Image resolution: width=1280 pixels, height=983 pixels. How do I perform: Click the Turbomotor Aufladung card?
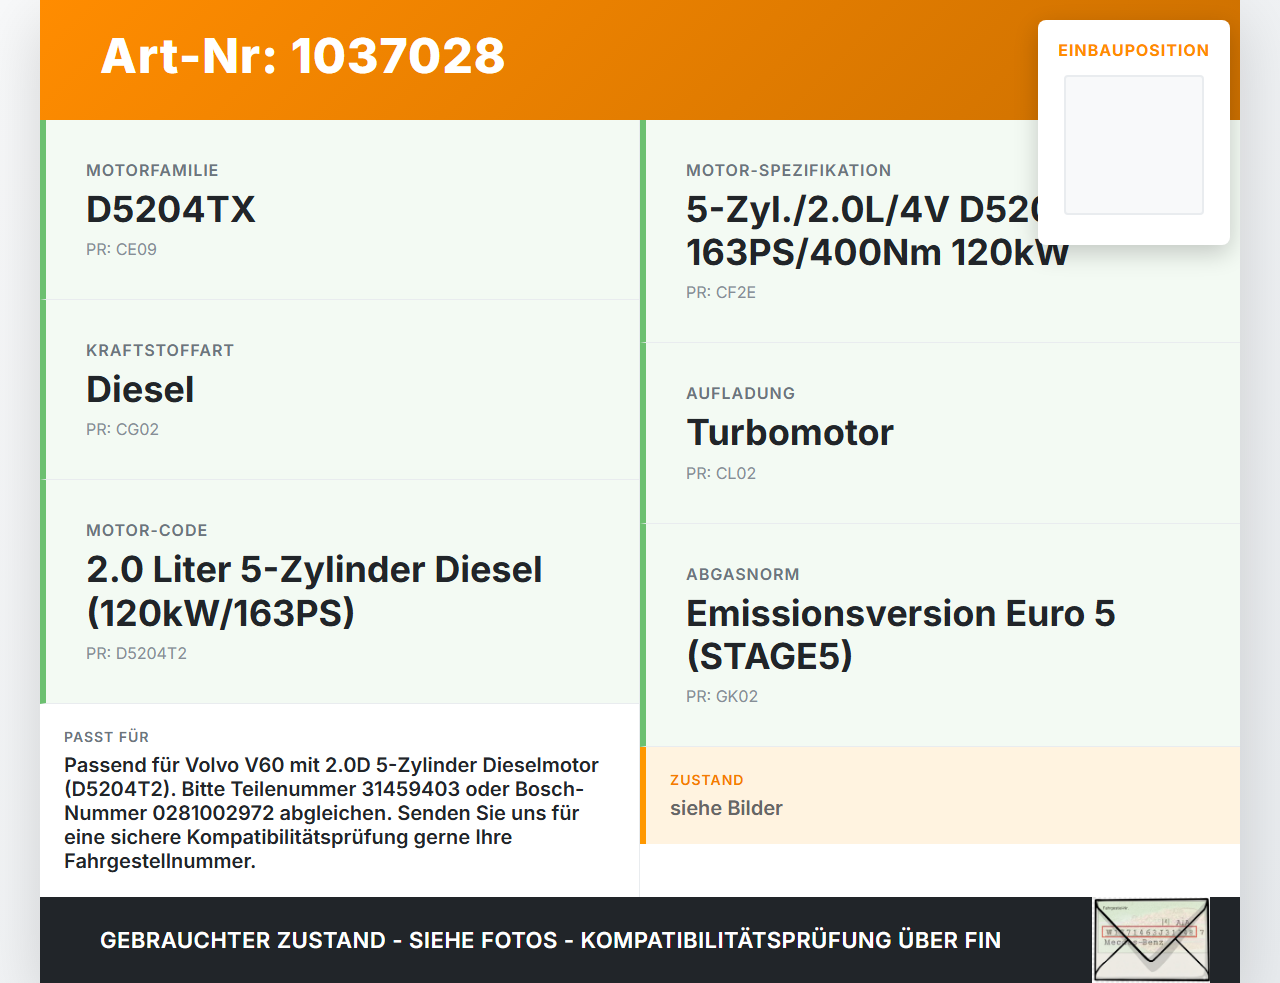tap(942, 433)
